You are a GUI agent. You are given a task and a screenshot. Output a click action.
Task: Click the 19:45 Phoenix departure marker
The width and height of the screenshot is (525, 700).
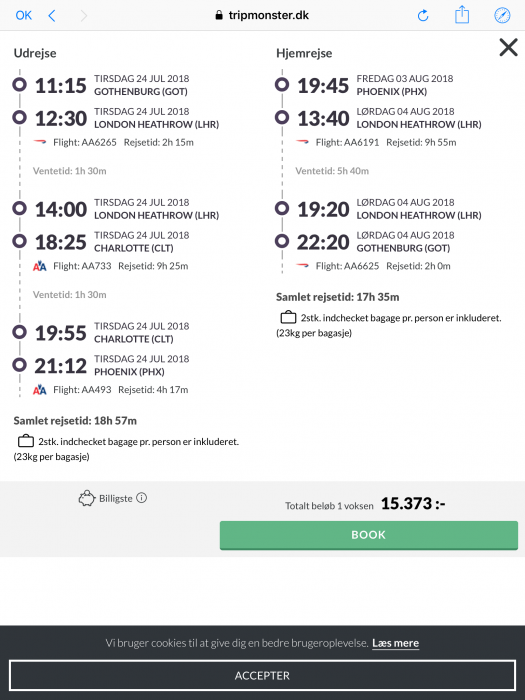pos(282,84)
